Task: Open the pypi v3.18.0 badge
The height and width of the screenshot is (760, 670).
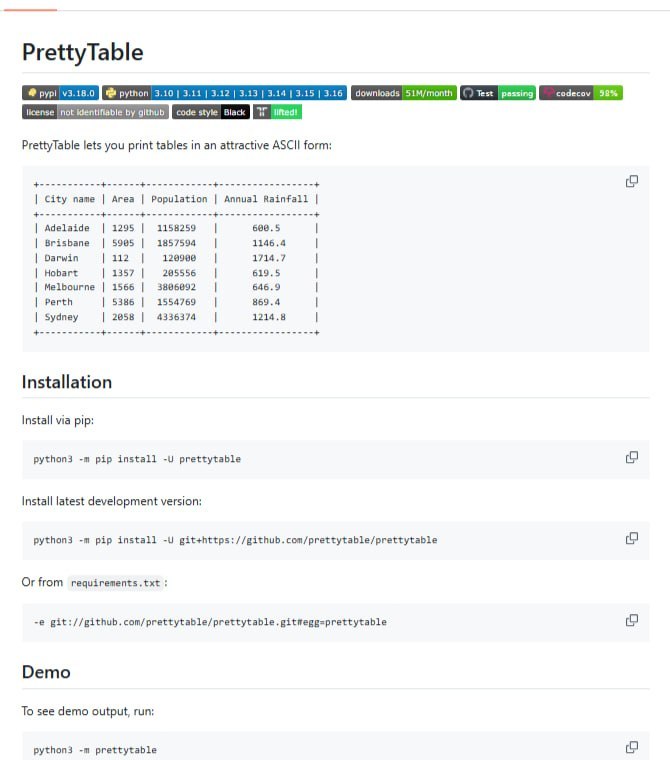Action: [x=61, y=93]
